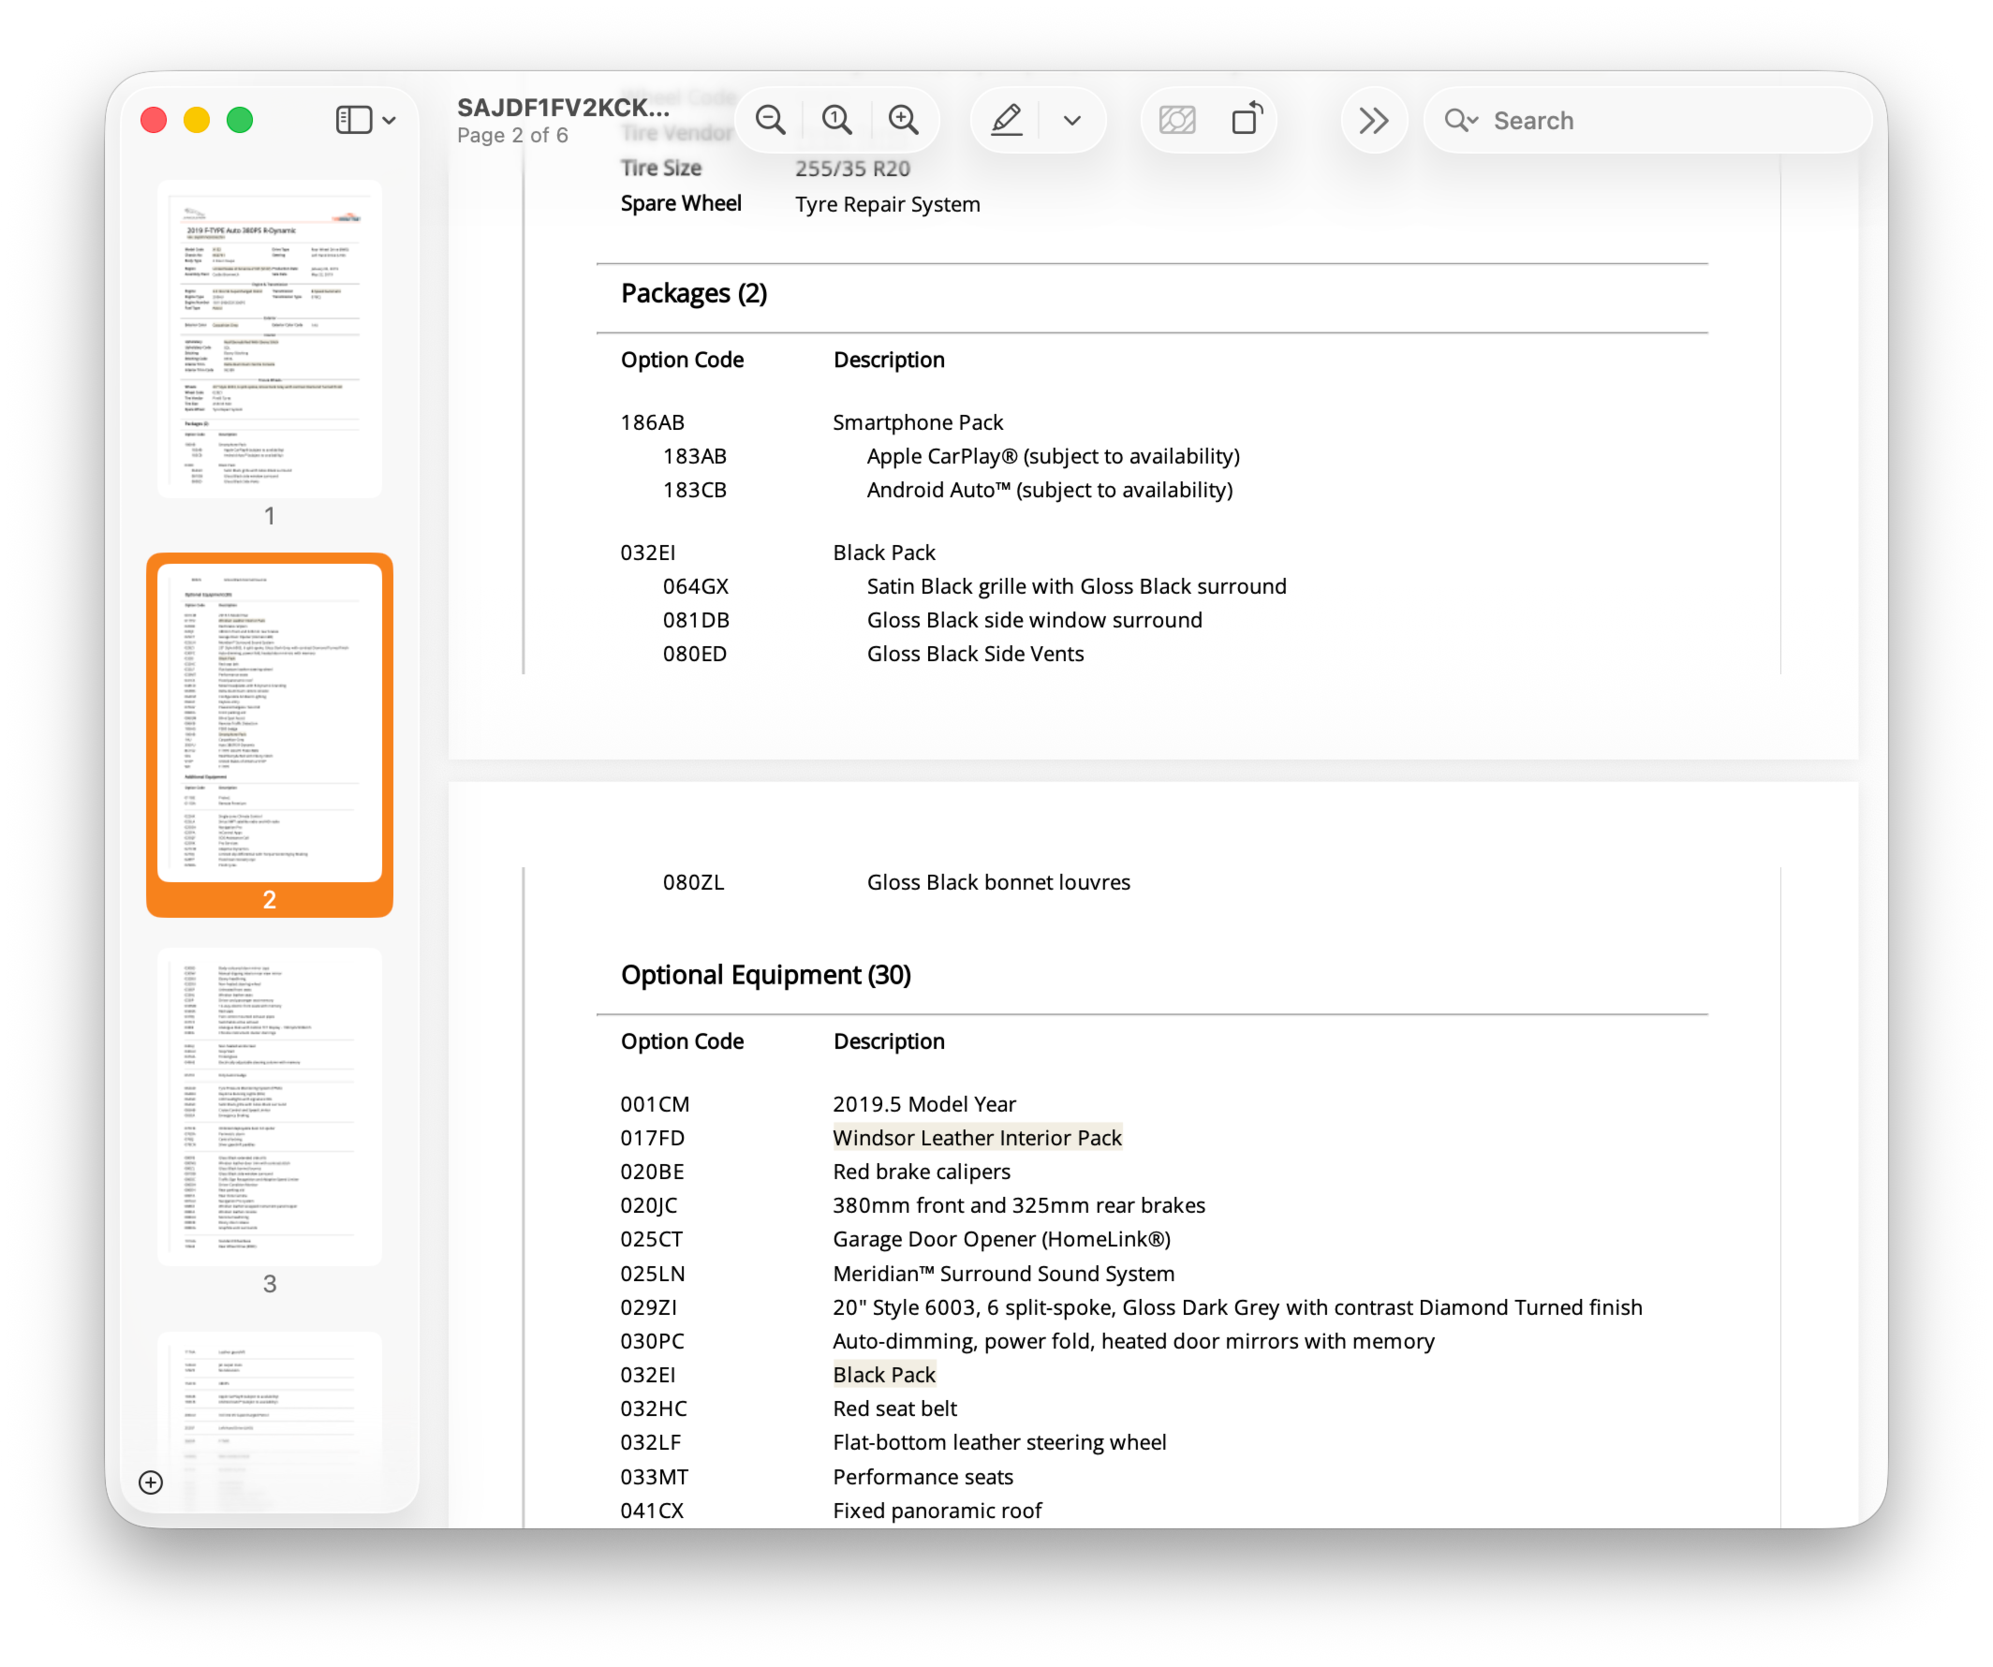The image size is (1993, 1667).
Task: Click the highlighted page 2 thumbnail
Action: point(269,723)
